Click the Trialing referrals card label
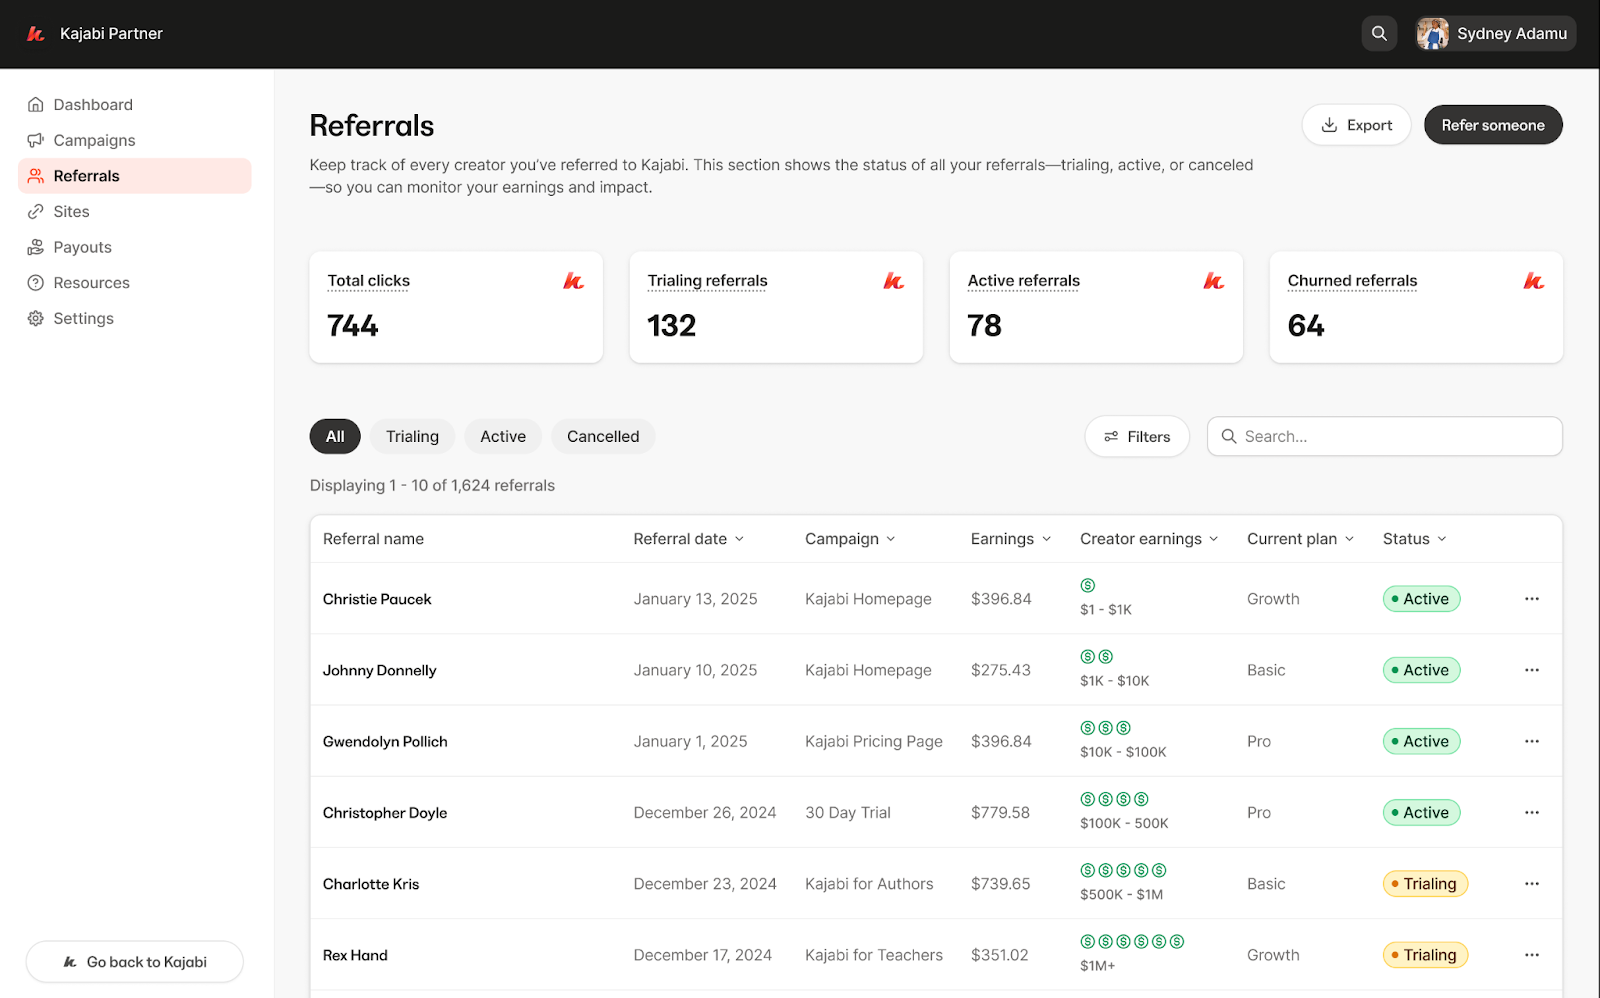This screenshot has width=1600, height=998. click(x=707, y=281)
